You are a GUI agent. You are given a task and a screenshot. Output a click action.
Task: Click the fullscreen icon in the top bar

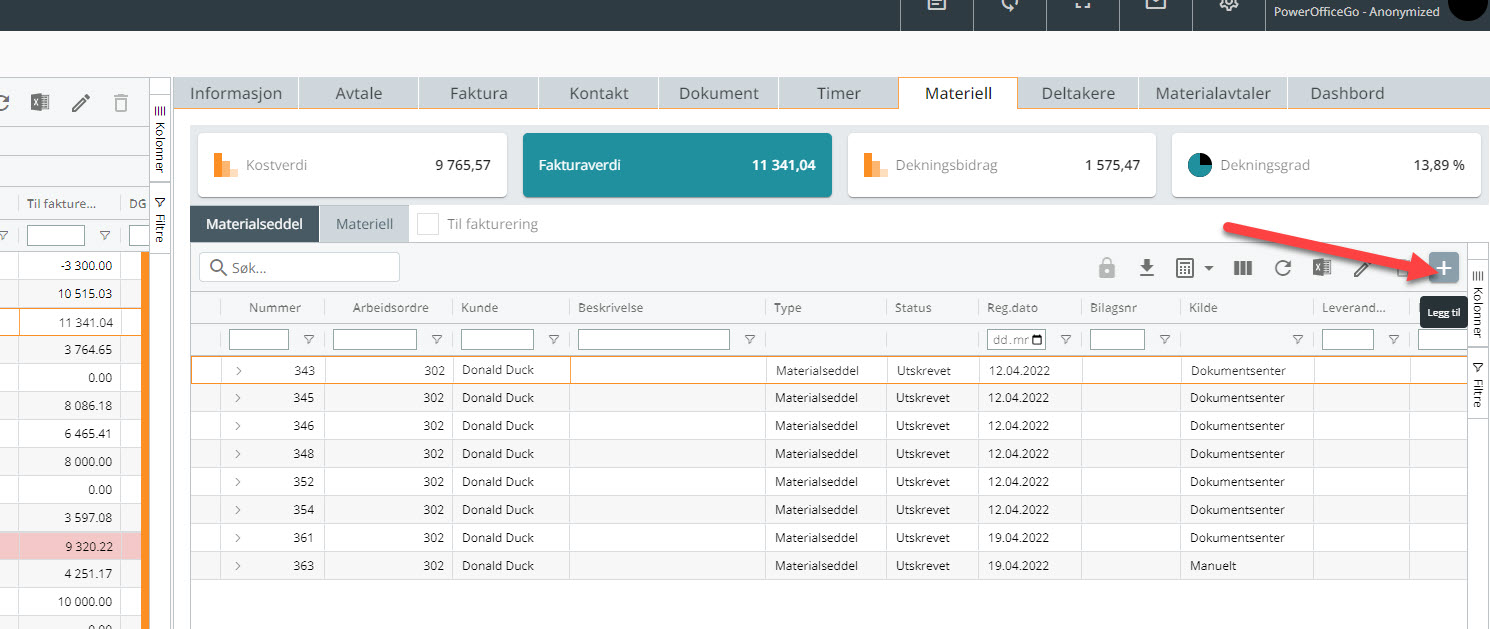(x=1083, y=6)
